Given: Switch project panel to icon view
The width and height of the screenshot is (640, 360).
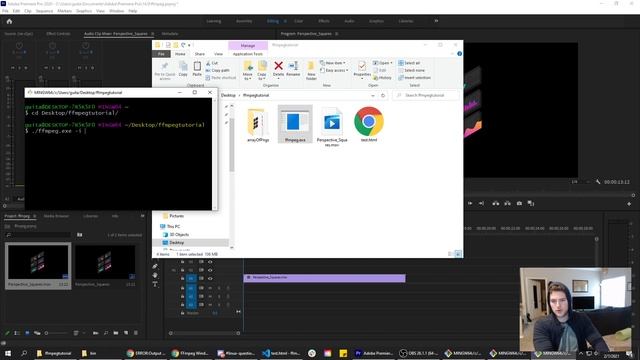Looking at the screenshot, I should [27, 333].
